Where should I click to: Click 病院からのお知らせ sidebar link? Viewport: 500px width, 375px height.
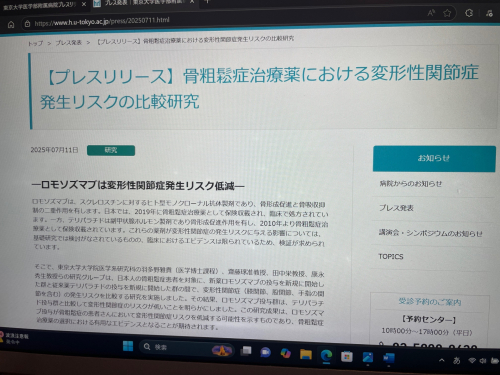[x=411, y=184]
